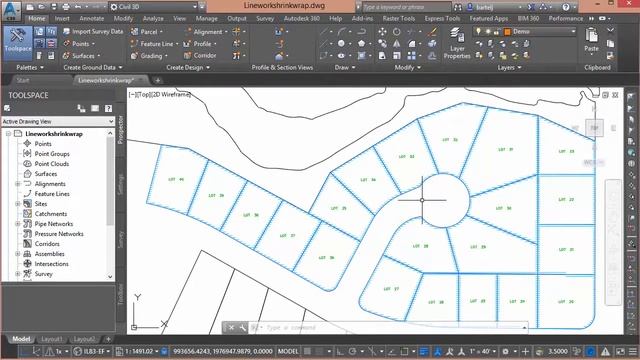Open the Toolspace palette button
Image resolution: width=640 pixels, height=360 pixels.
18,42
